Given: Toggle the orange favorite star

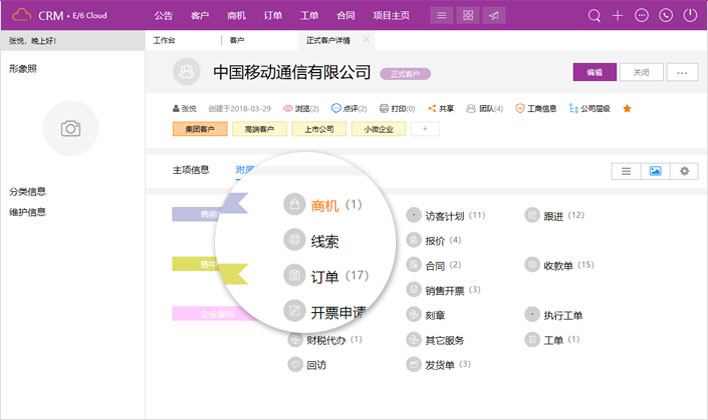Looking at the screenshot, I should [627, 108].
